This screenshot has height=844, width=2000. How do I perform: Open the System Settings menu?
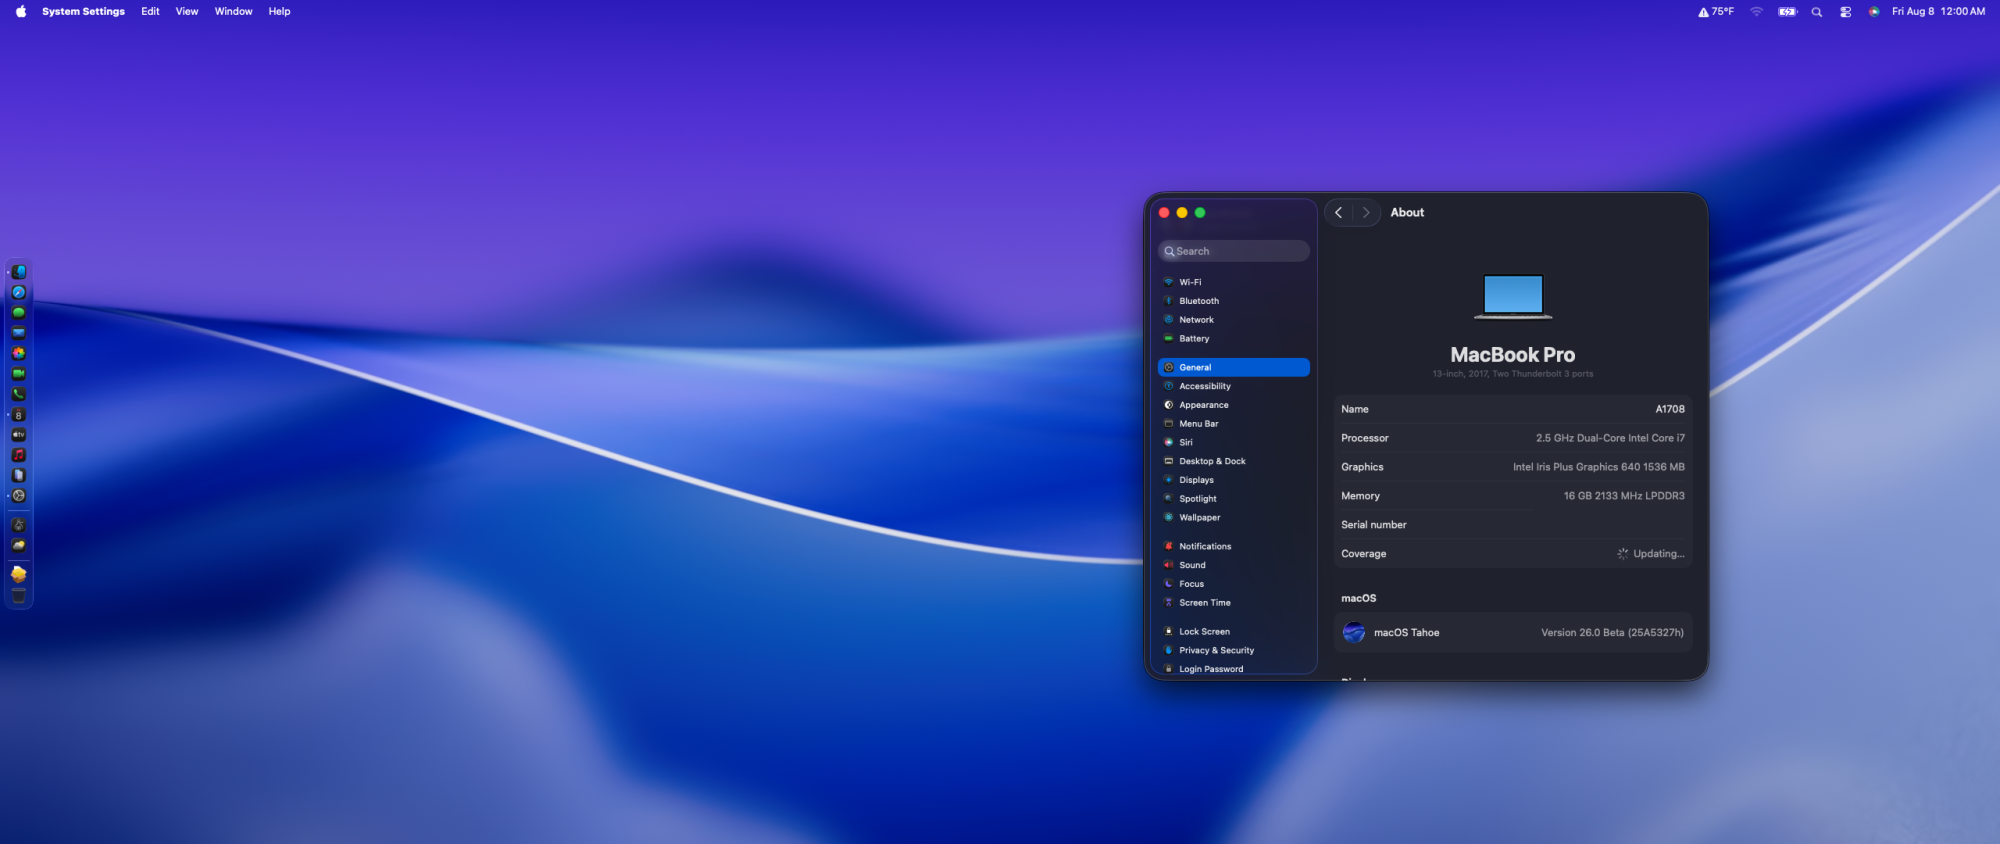[x=83, y=11]
